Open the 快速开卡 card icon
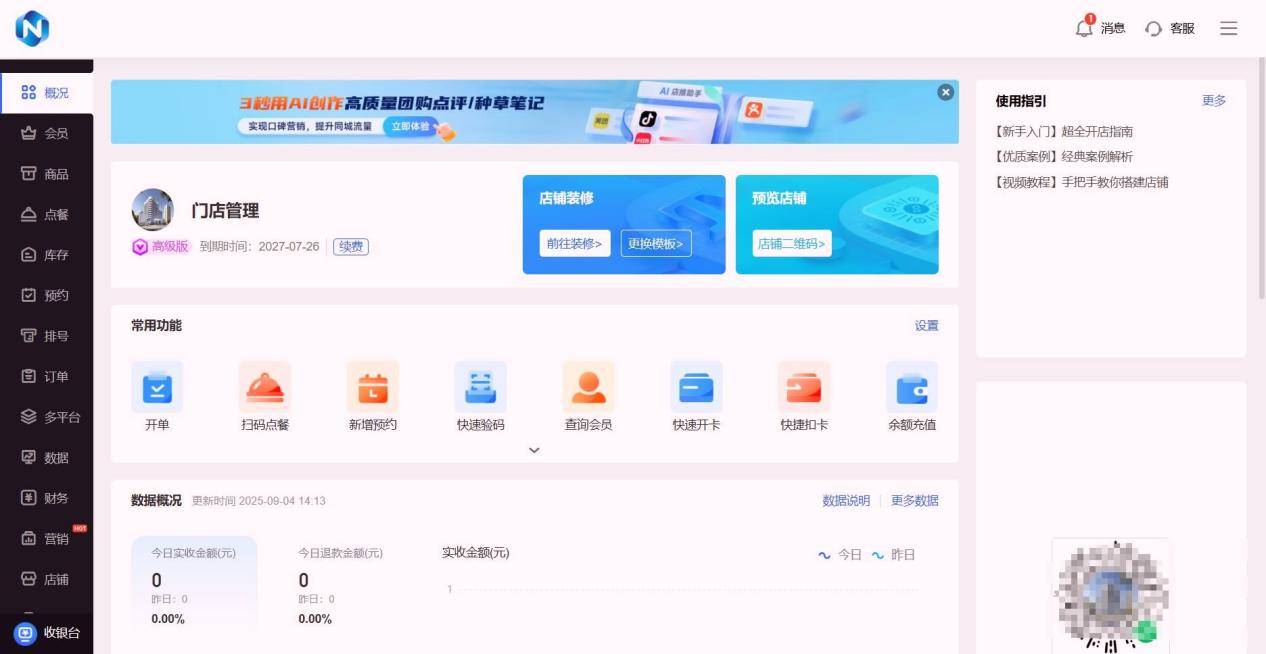This screenshot has width=1266, height=654. click(x=696, y=387)
